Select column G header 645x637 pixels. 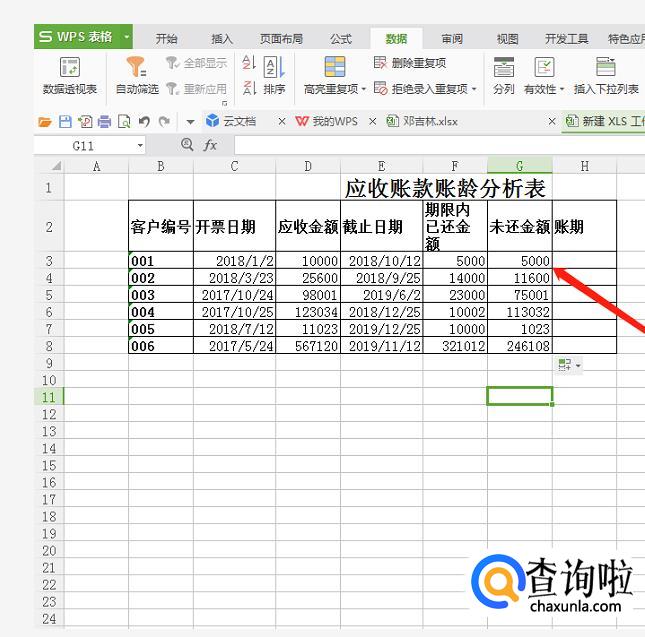click(520, 166)
